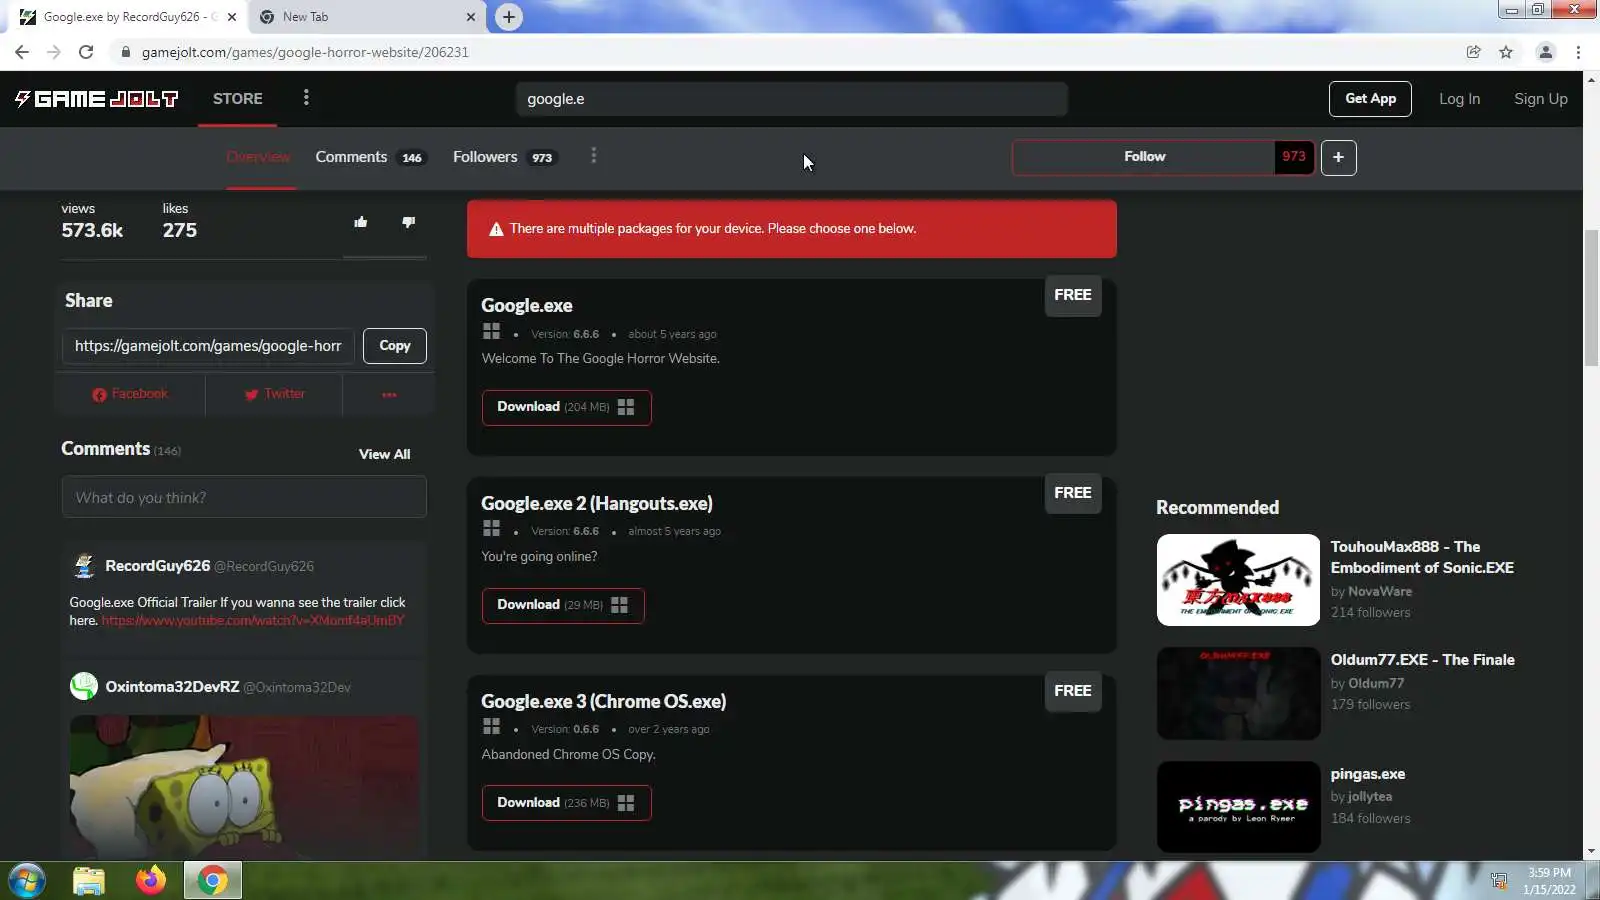1600x900 pixels.
Task: Share the game on Facebook
Action: click(130, 394)
